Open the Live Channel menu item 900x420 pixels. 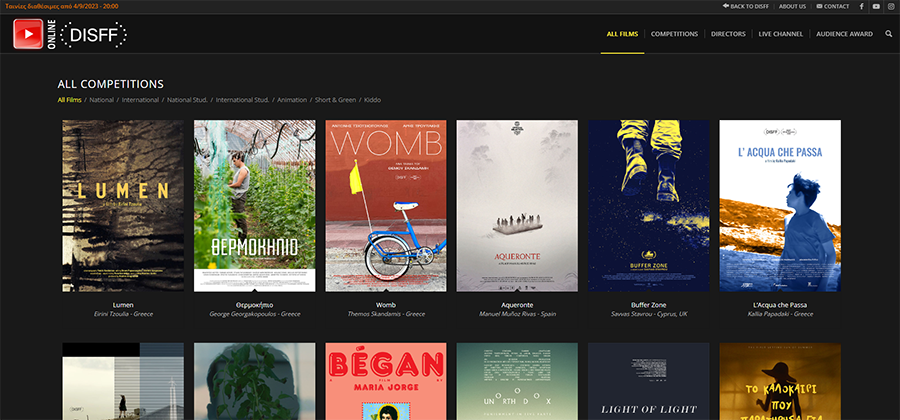780,34
